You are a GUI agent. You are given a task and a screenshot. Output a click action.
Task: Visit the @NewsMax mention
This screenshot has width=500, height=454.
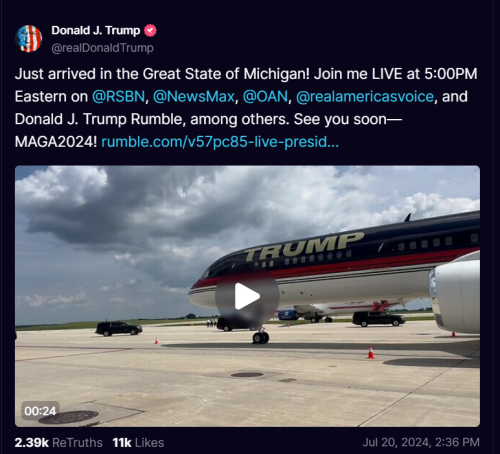pos(194,97)
